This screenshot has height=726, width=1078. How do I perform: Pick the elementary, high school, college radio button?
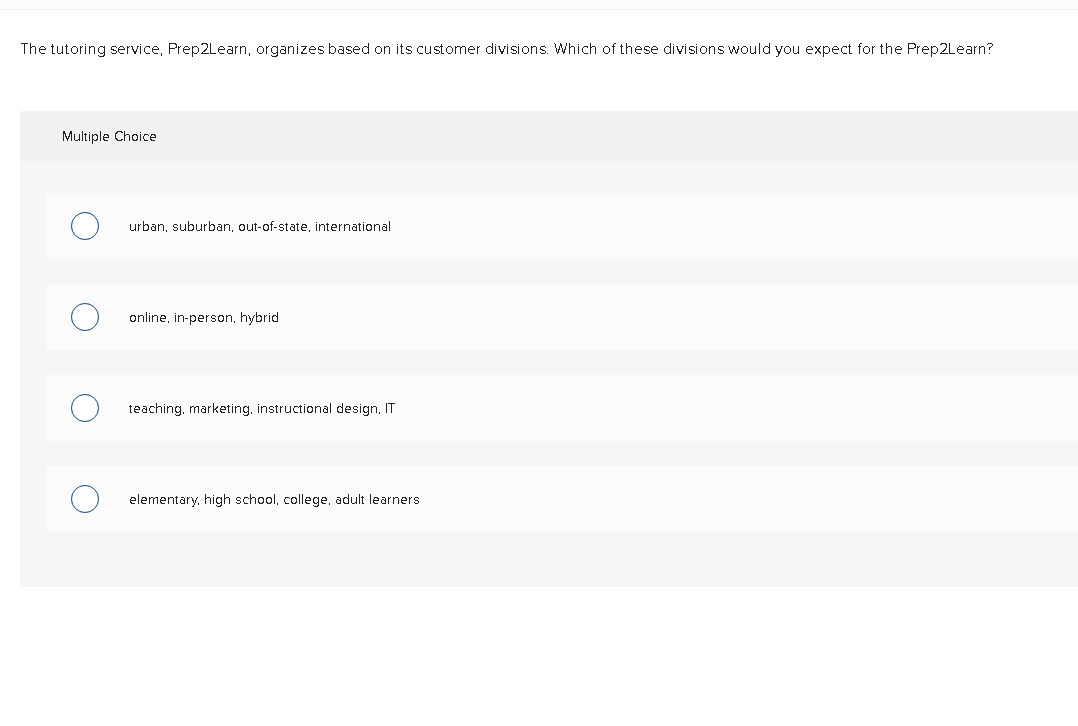(85, 499)
